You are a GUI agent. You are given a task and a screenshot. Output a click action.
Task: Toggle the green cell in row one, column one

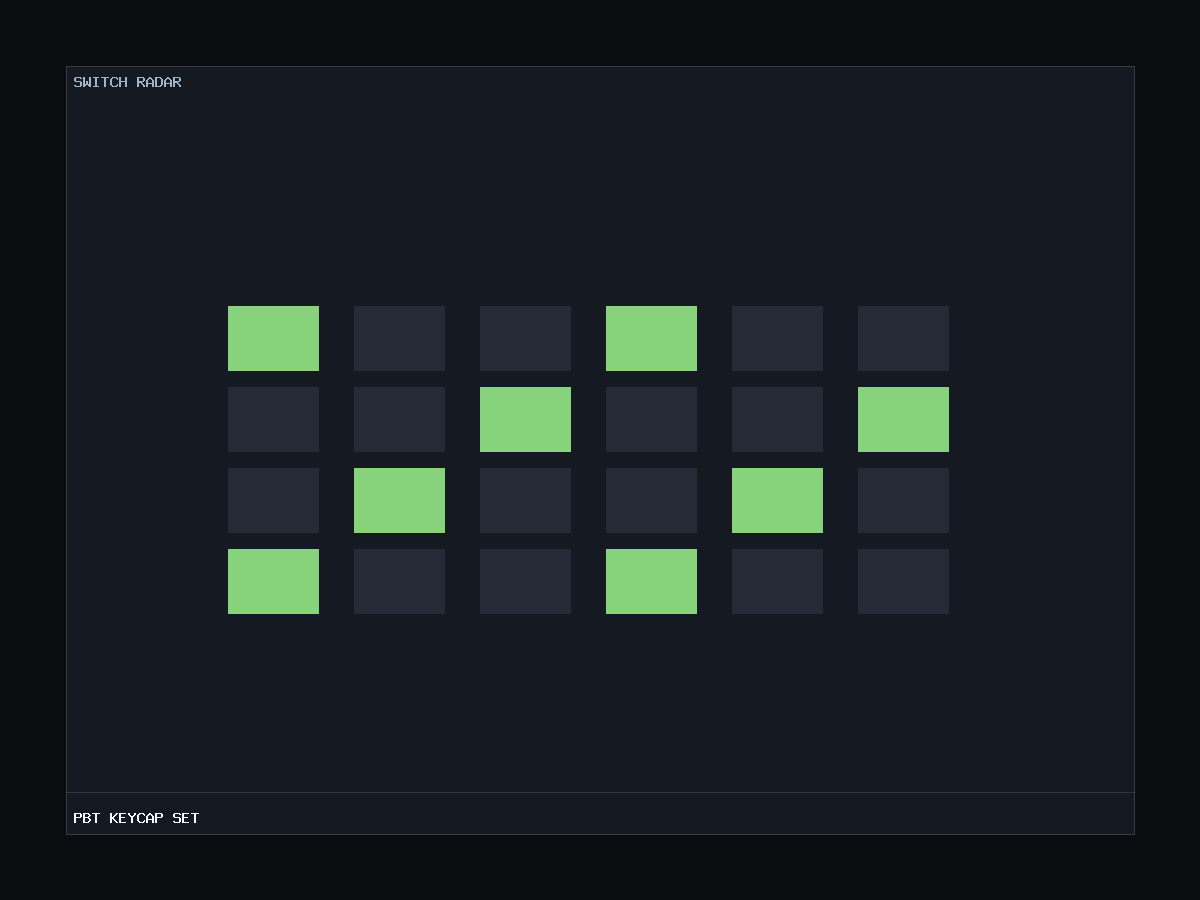[x=273, y=338]
